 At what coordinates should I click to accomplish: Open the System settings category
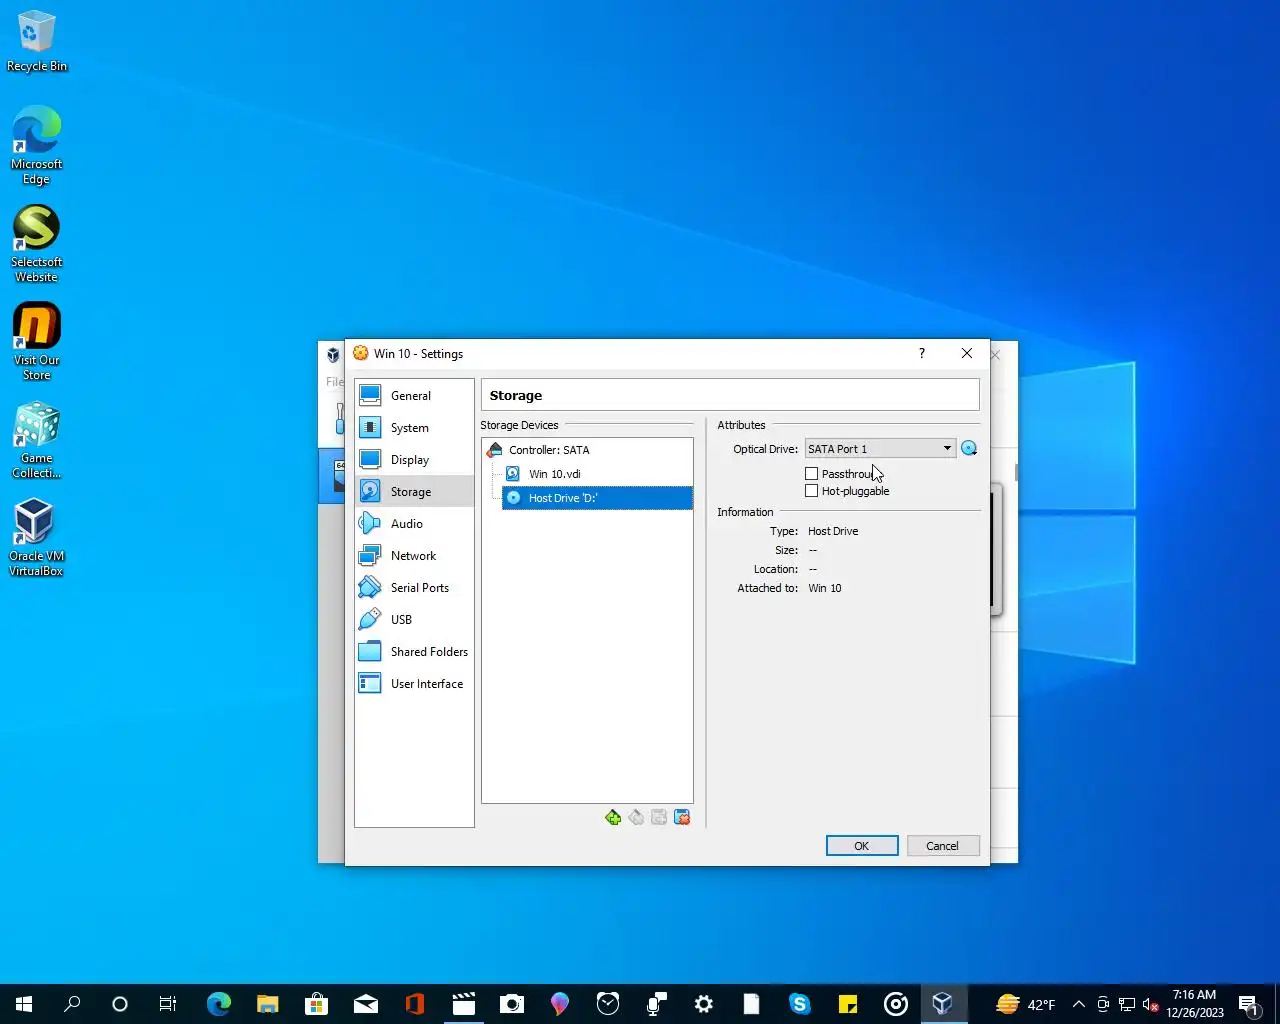pos(414,428)
